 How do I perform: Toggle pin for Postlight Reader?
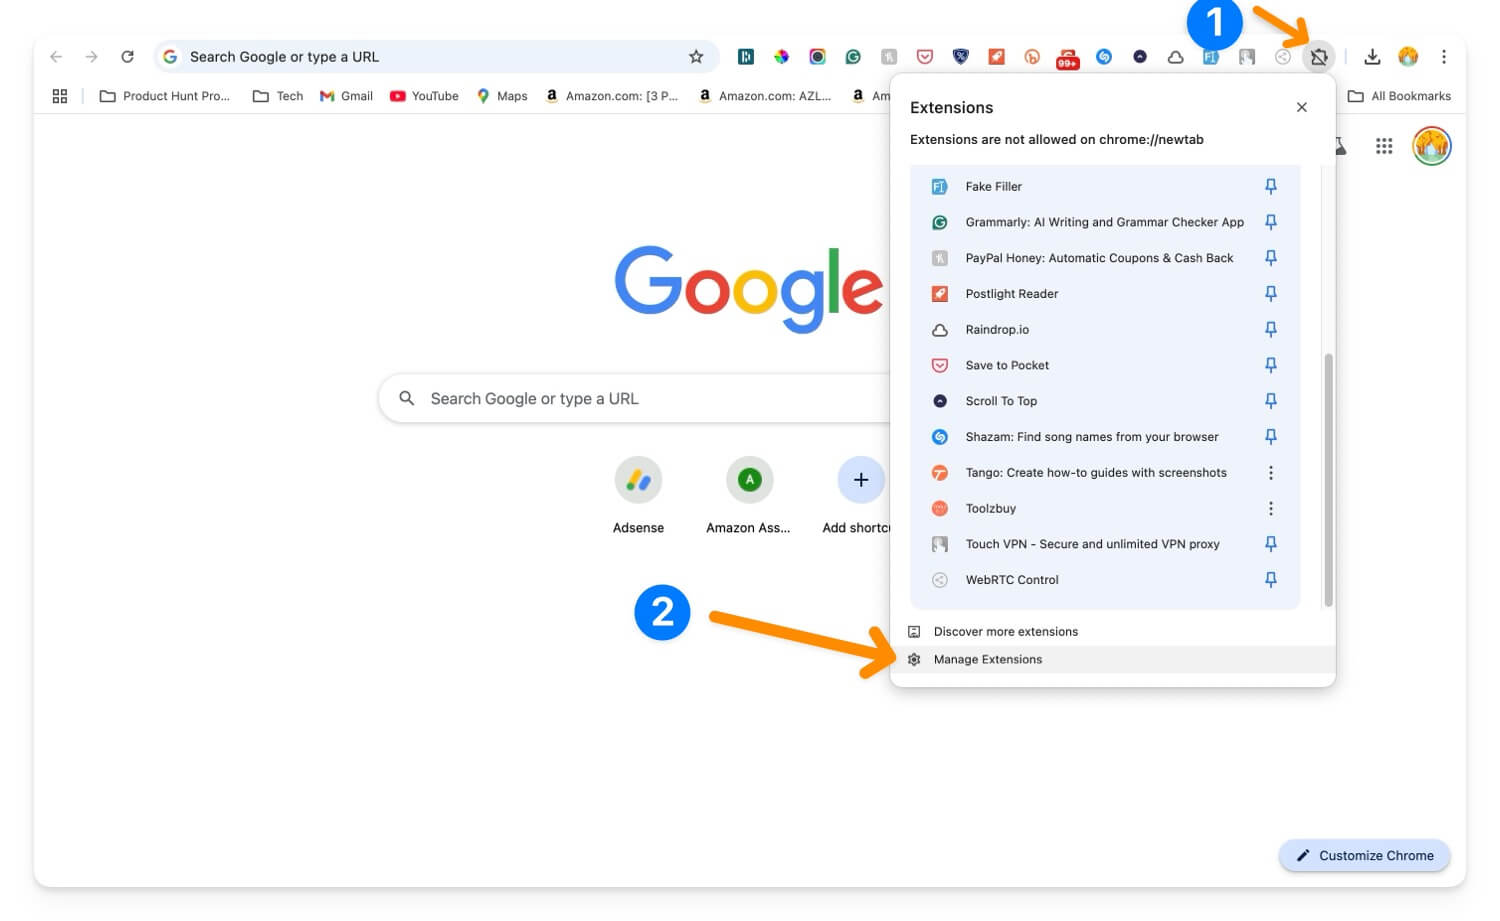point(1271,294)
